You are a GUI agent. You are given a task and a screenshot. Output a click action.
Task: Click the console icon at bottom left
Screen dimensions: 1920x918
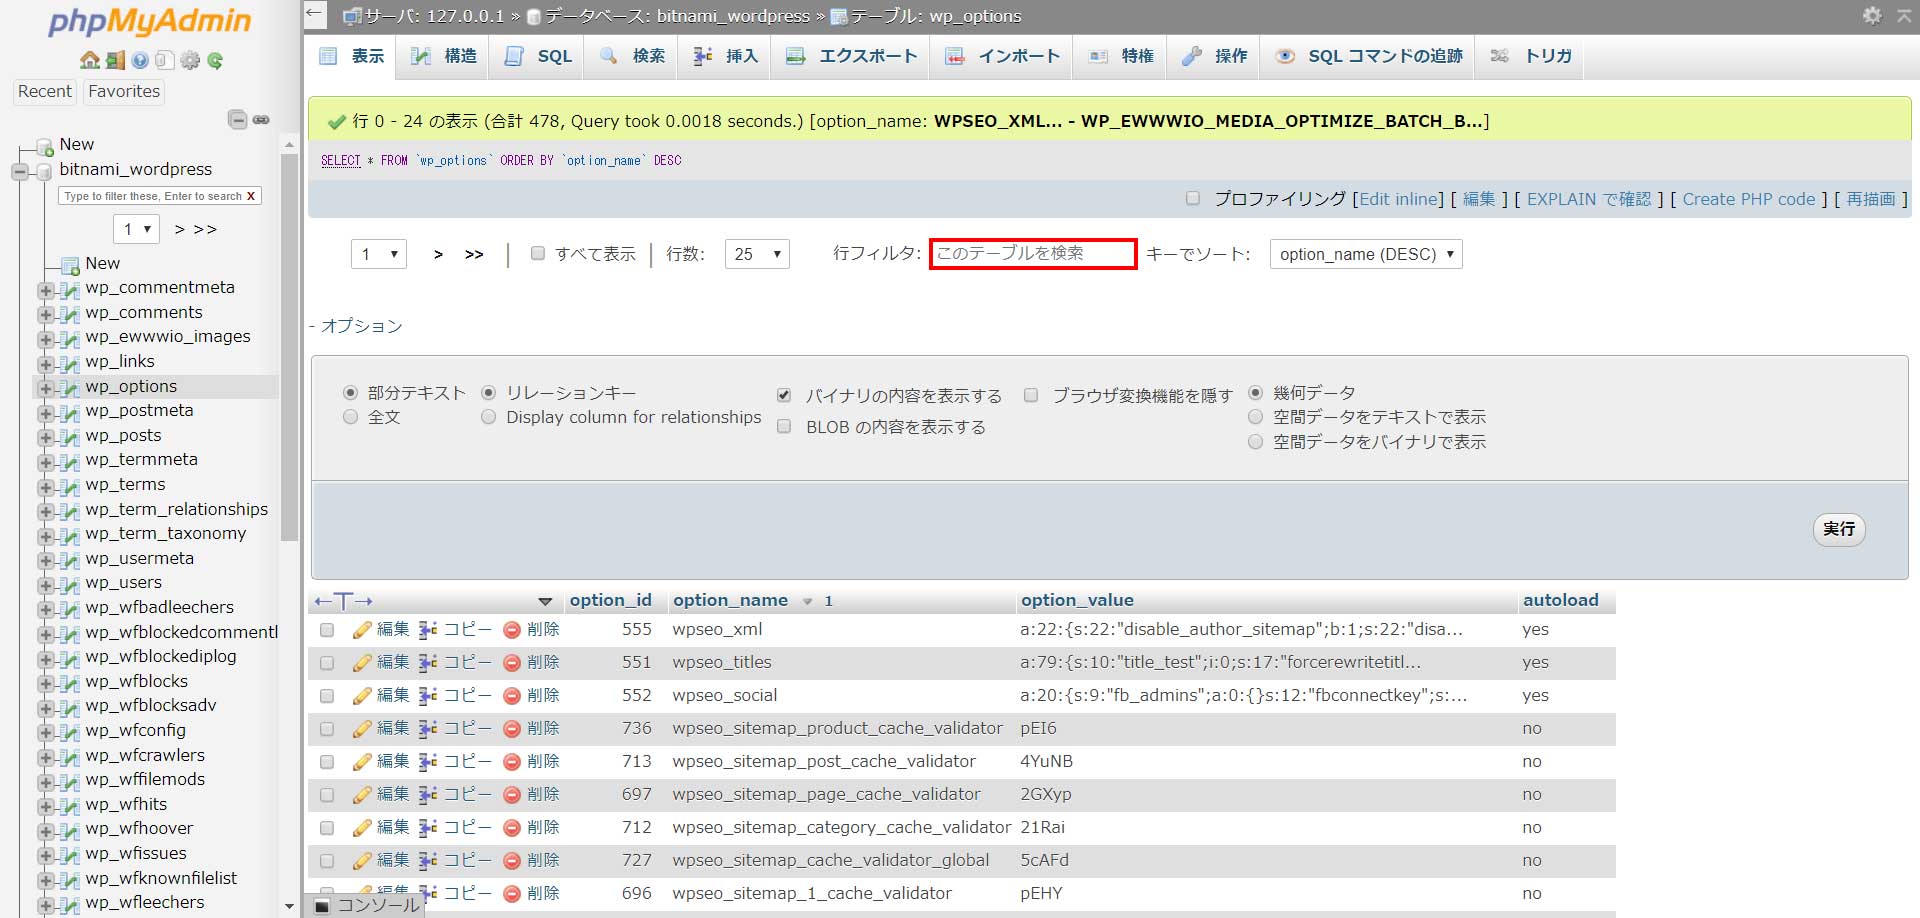[x=322, y=906]
